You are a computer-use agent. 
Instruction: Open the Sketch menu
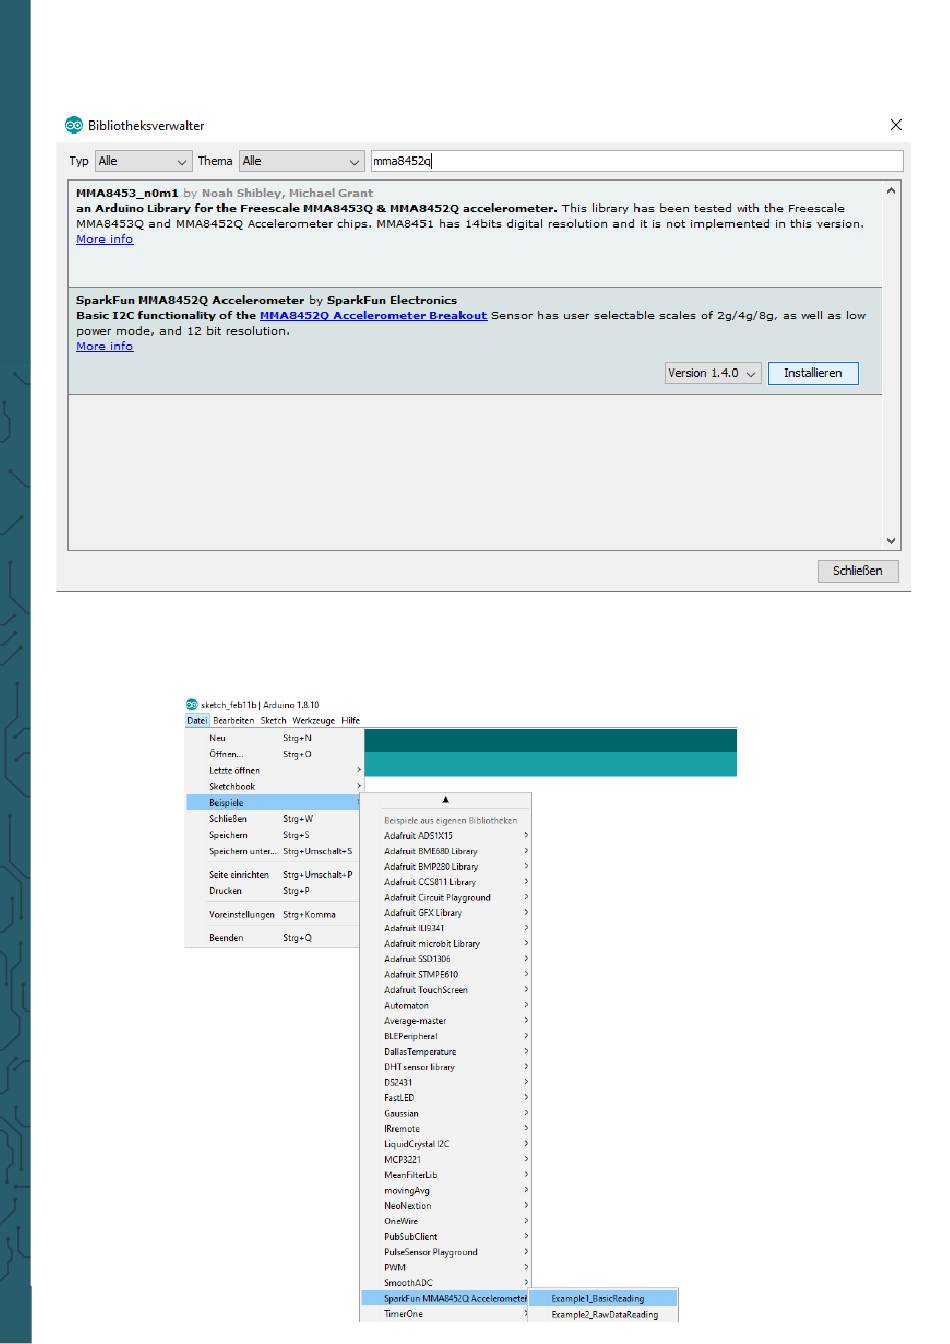tap(273, 721)
